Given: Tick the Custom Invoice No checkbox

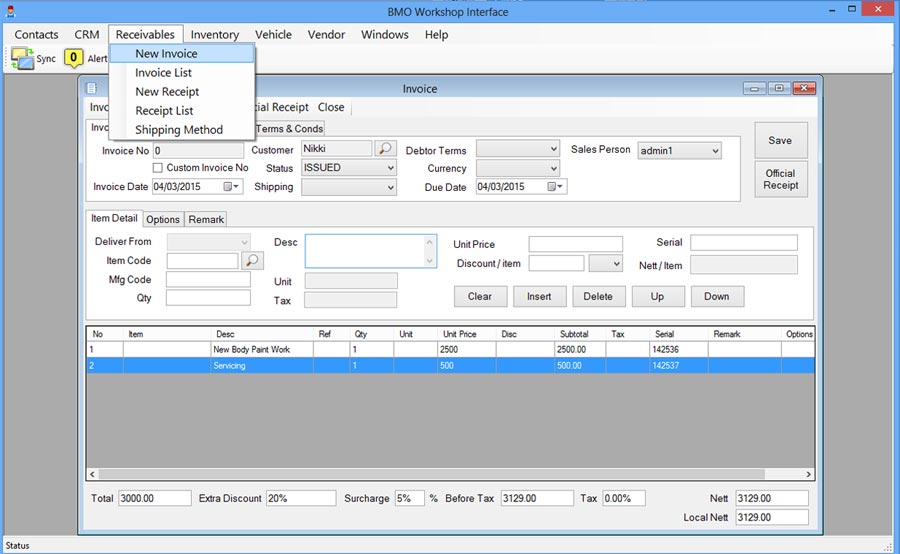Looking at the screenshot, I should tap(157, 168).
